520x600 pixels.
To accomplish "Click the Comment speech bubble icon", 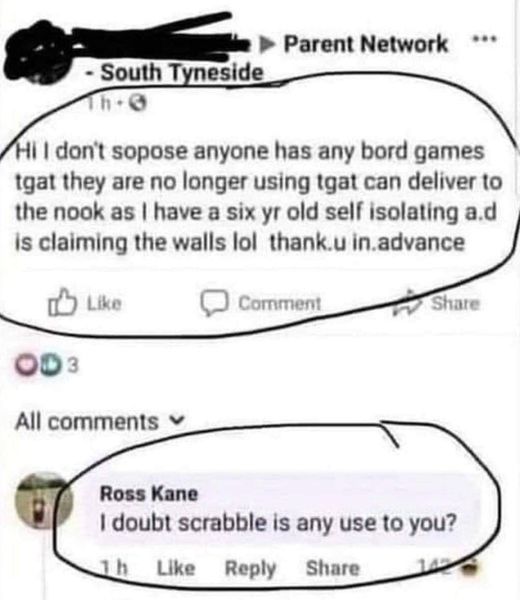I will click(215, 303).
